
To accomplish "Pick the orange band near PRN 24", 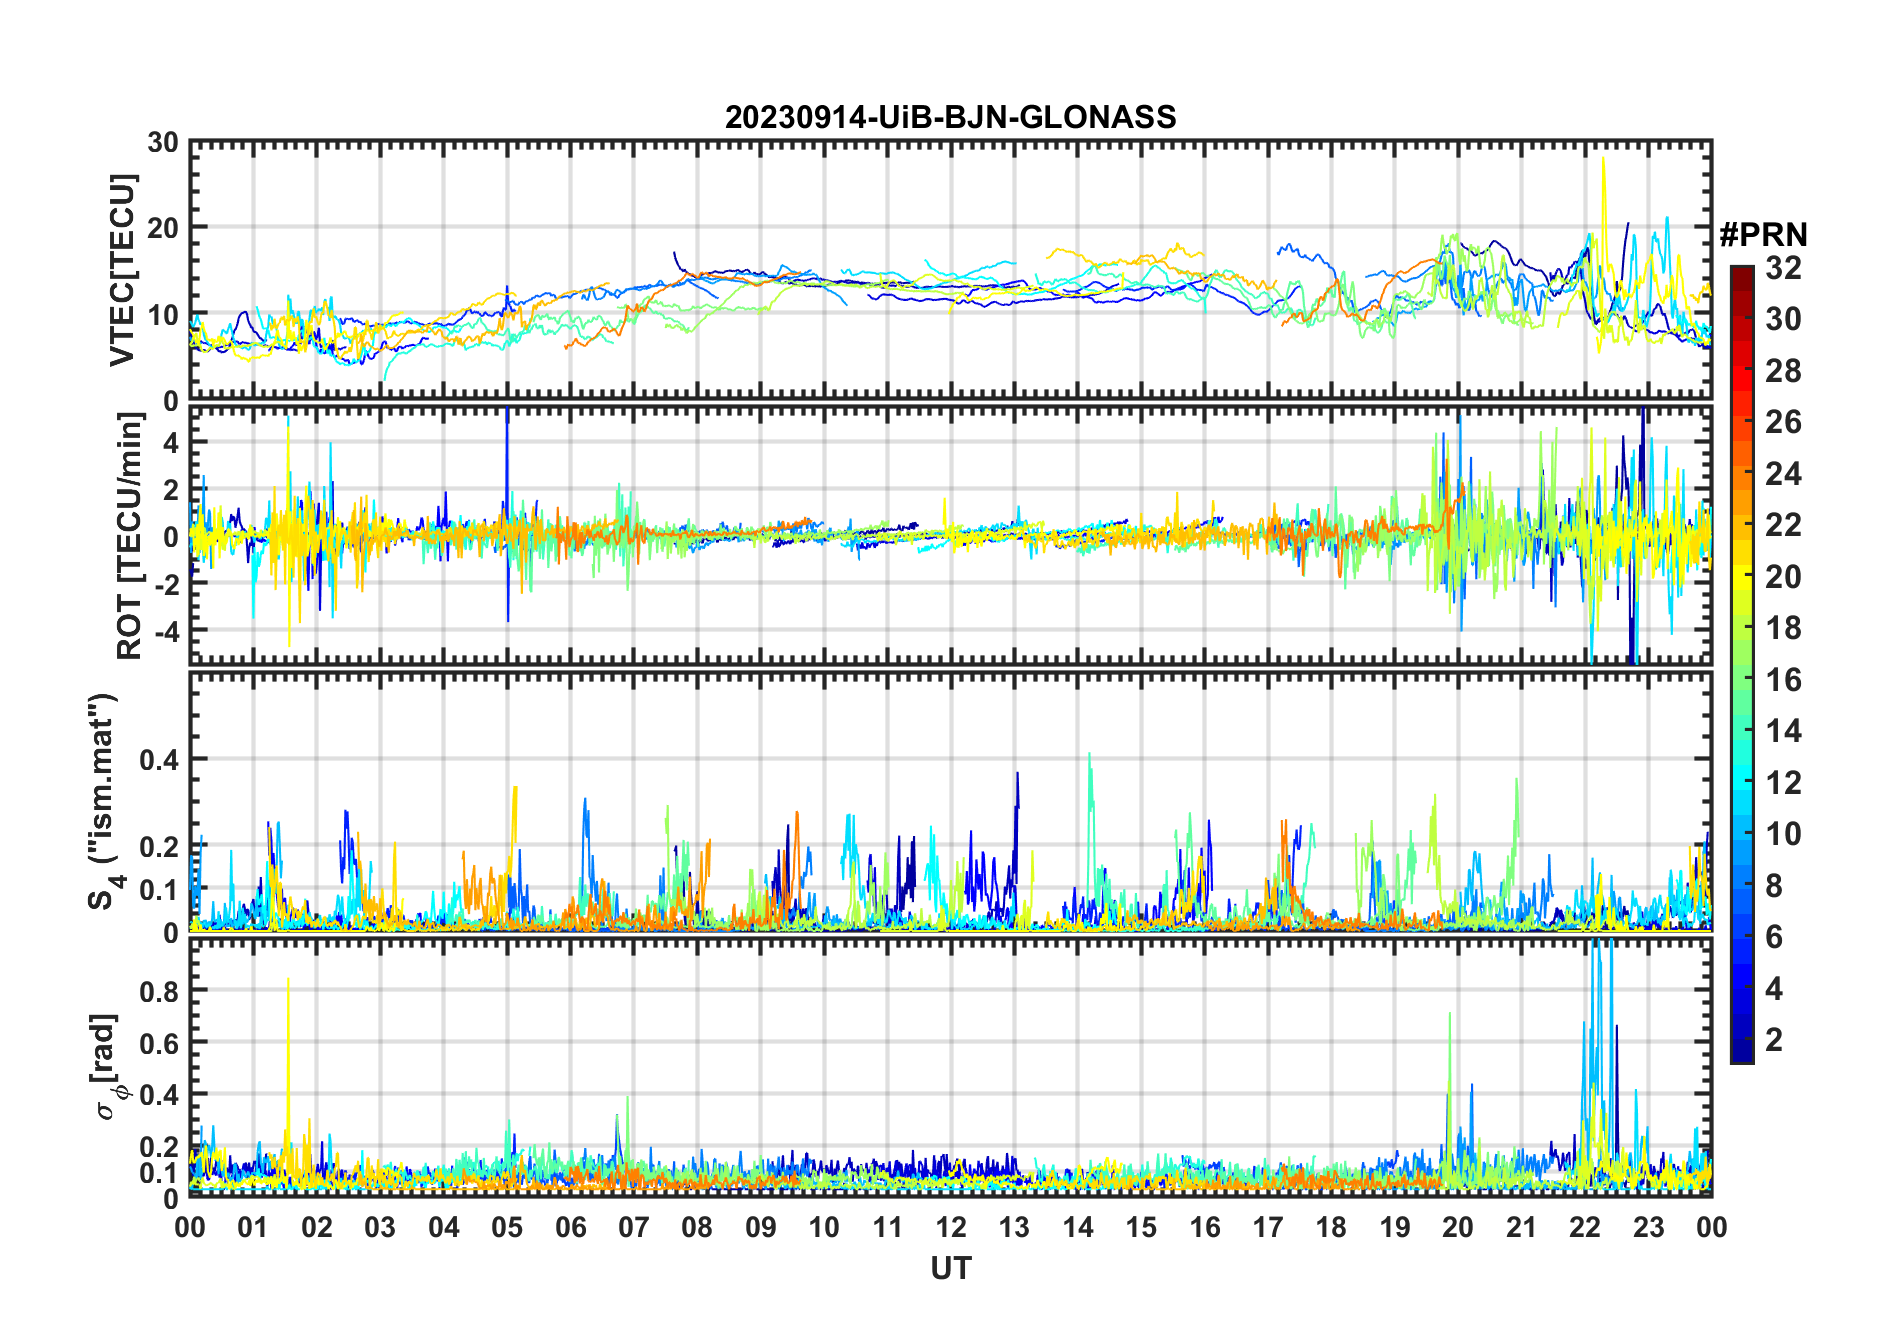I will 1742,473.
